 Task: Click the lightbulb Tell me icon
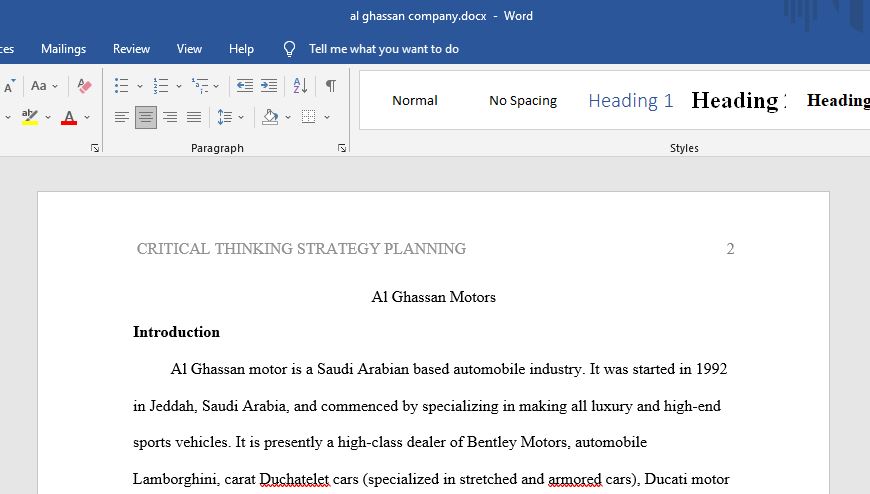tap(290, 49)
